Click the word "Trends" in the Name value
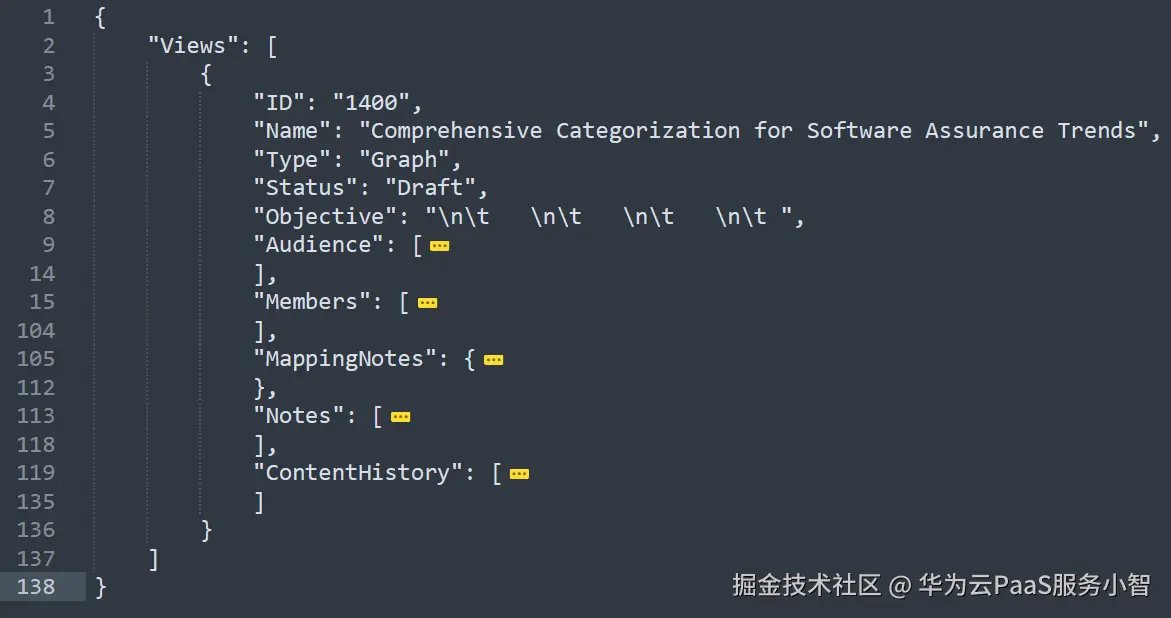This screenshot has width=1171, height=618. tap(1097, 131)
